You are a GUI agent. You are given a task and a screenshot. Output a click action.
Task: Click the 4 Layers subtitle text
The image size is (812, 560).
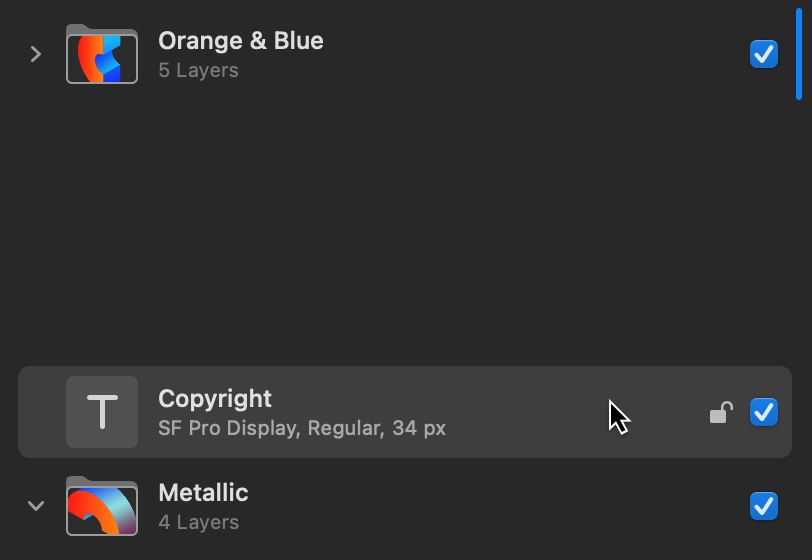coord(198,522)
